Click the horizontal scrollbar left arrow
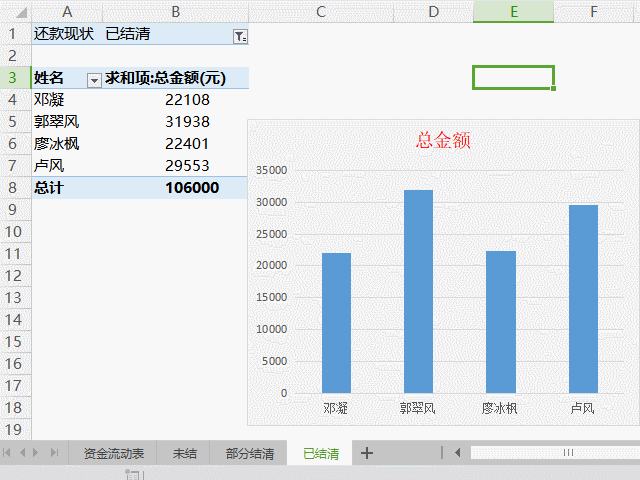The width and height of the screenshot is (640, 480). click(x=458, y=453)
